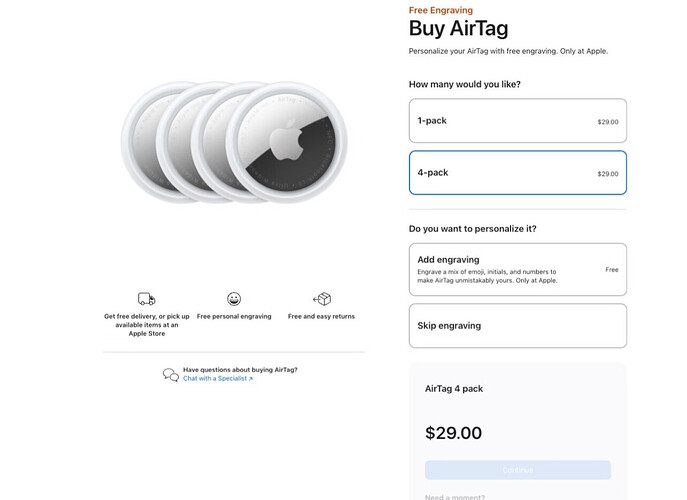Click the chat bubbles icon
Image resolution: width=687 pixels, height=500 pixels.
point(170,375)
